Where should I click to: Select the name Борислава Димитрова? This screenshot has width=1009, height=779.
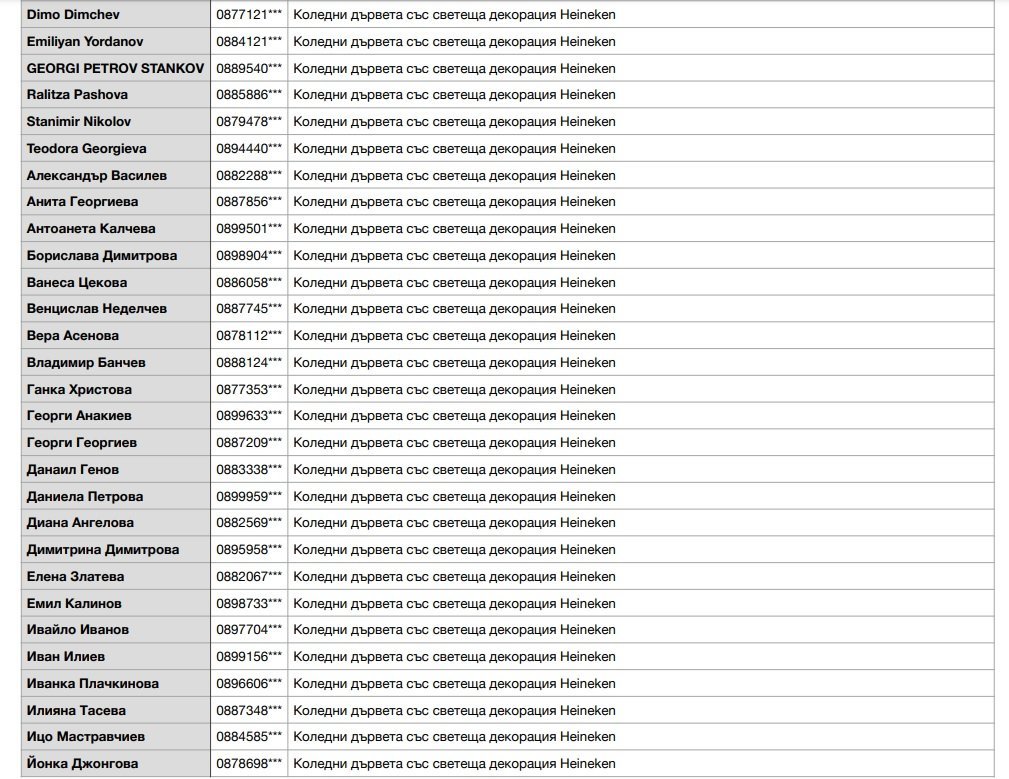(102, 256)
